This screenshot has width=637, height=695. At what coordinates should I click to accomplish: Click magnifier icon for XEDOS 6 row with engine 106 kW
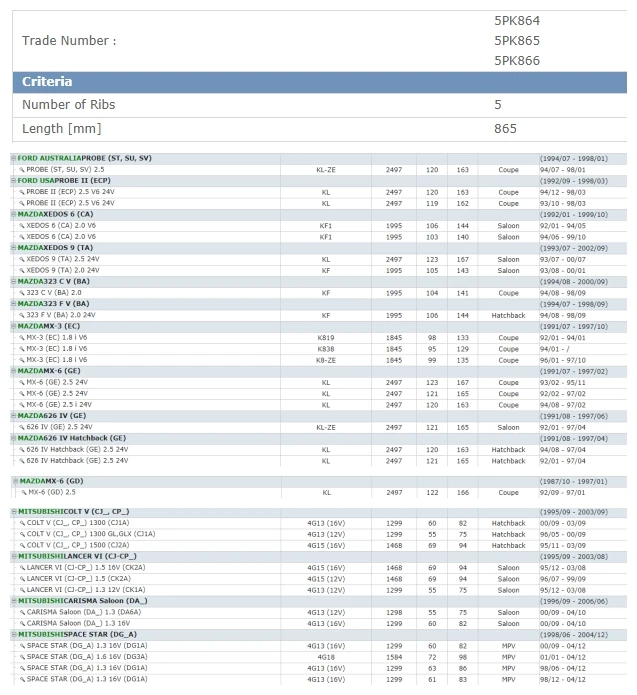pos(22,226)
